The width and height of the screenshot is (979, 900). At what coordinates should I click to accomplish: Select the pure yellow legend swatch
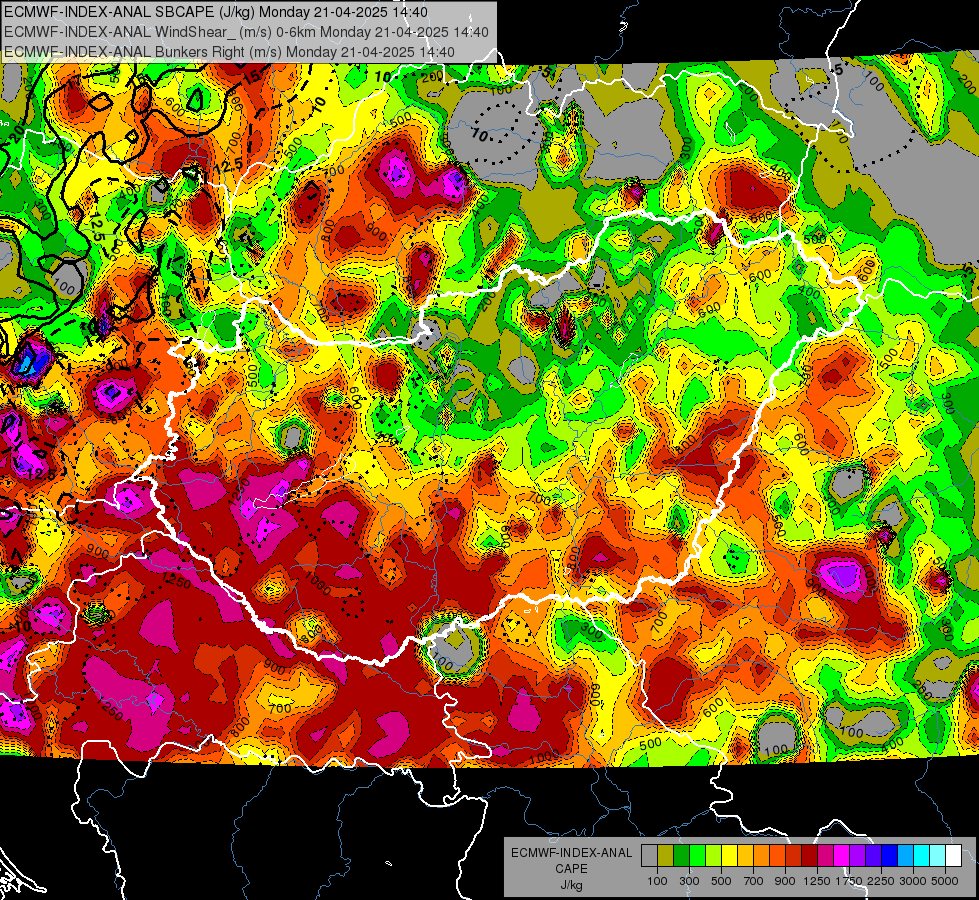(x=729, y=855)
